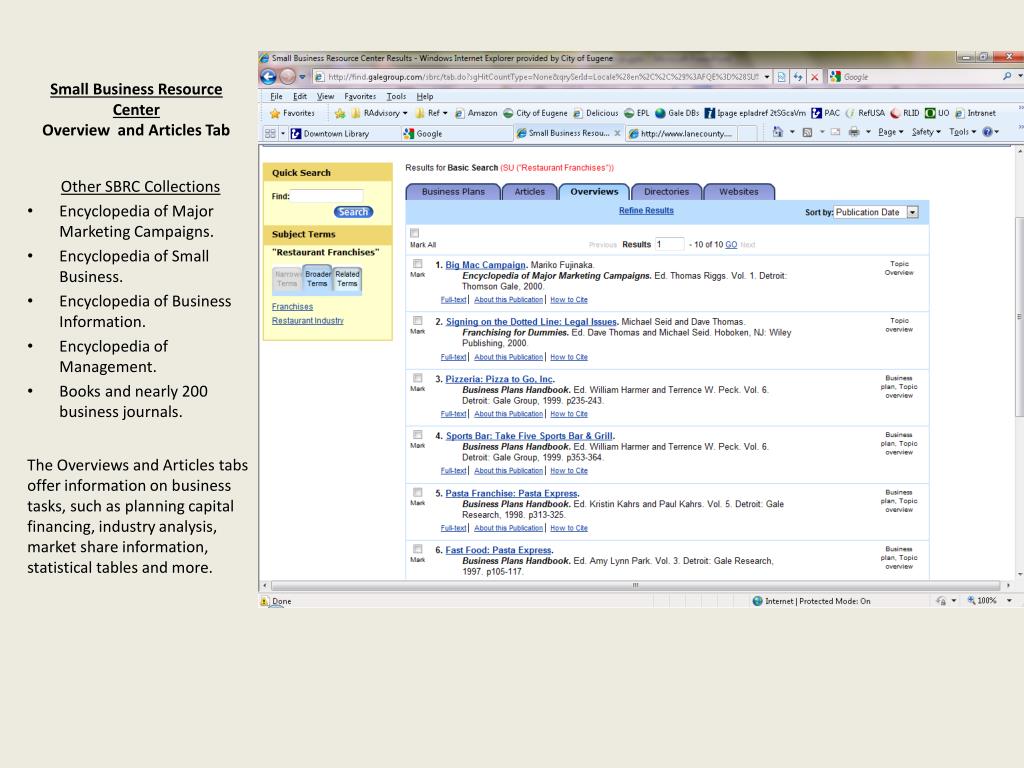The height and width of the screenshot is (768, 1024).
Task: Click the horizontal scrollbar at page bottom
Action: click(635, 585)
